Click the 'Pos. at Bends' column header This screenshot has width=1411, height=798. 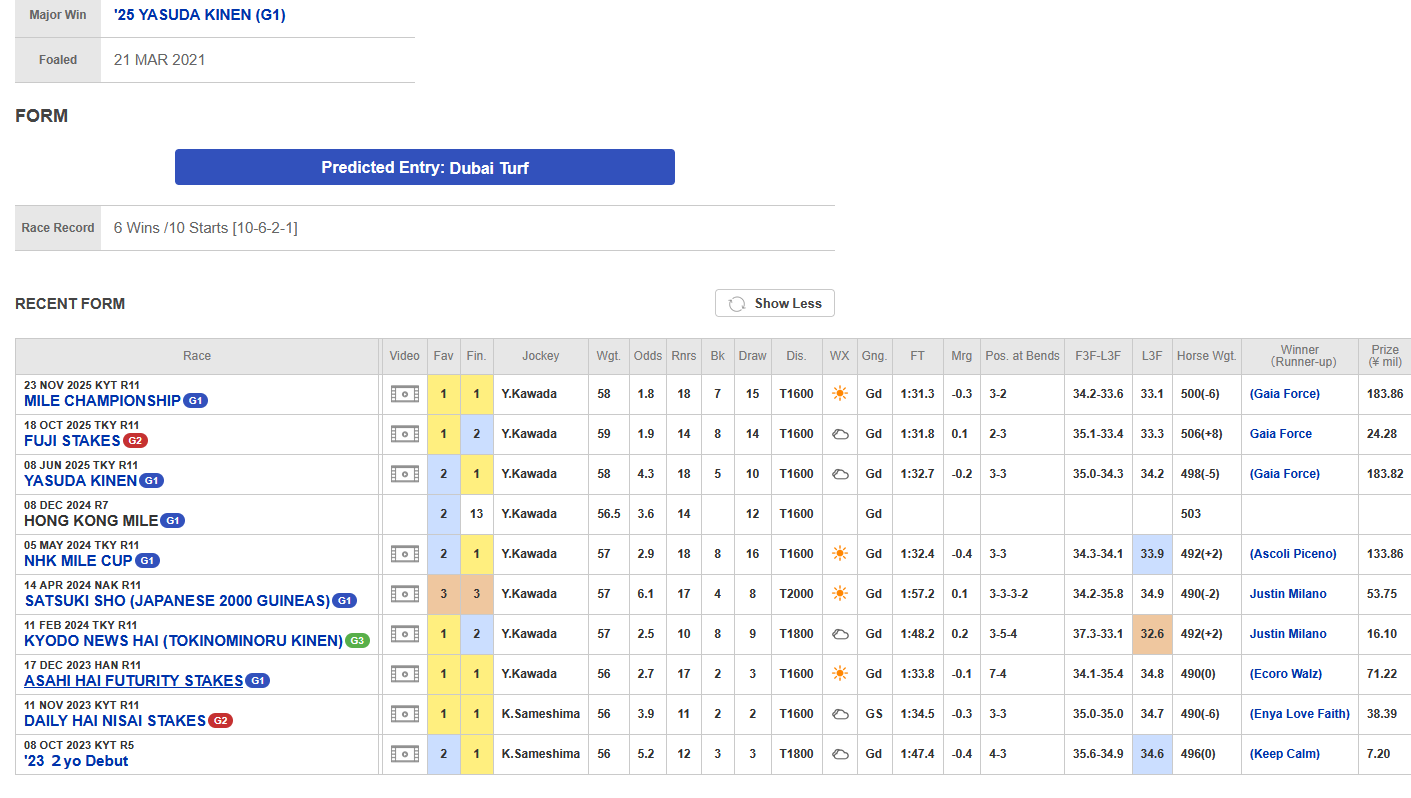click(x=1022, y=356)
